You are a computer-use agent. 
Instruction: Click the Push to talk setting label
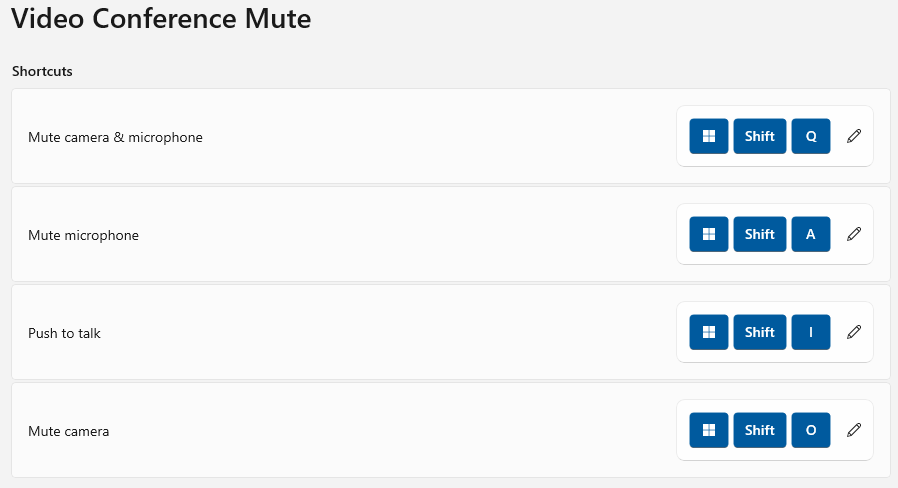[64, 333]
